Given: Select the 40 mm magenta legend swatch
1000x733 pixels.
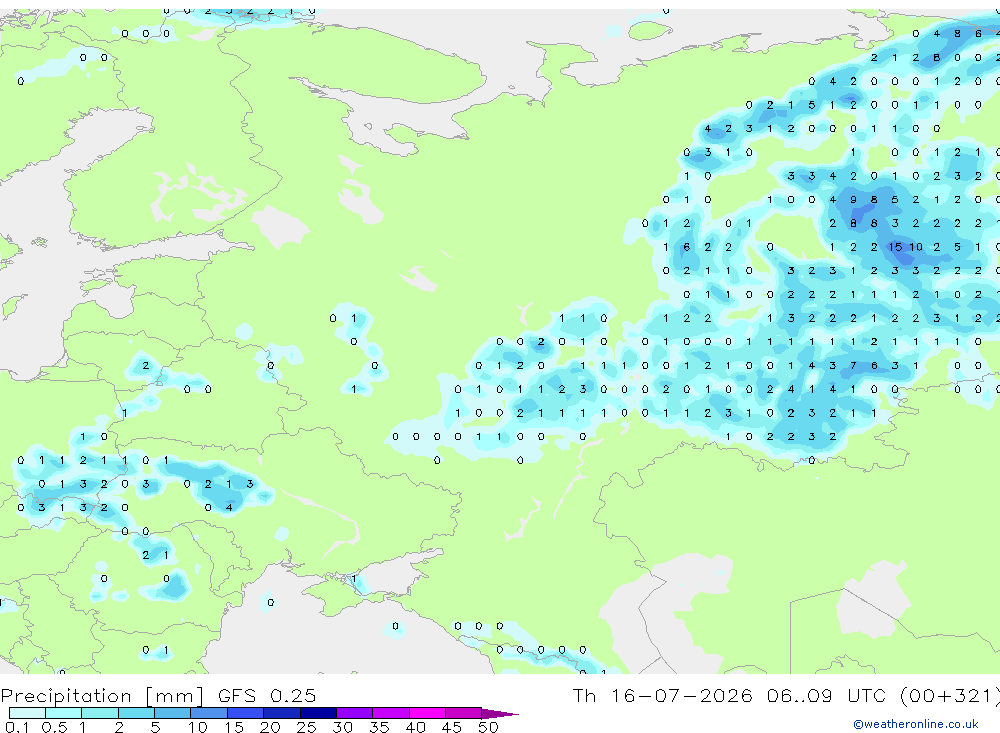Looking at the screenshot, I should click(x=427, y=713).
